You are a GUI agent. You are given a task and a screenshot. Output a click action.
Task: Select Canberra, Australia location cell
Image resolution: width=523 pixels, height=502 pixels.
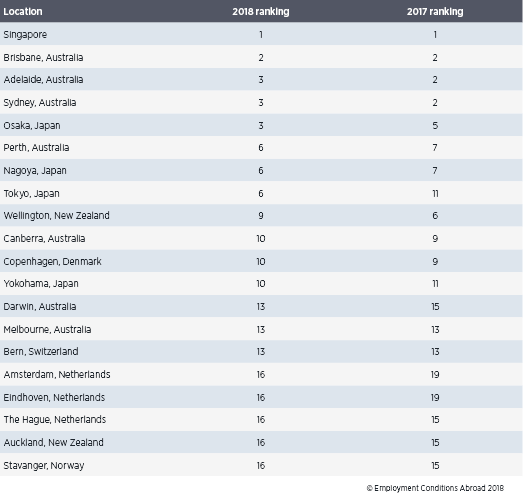(x=44, y=238)
